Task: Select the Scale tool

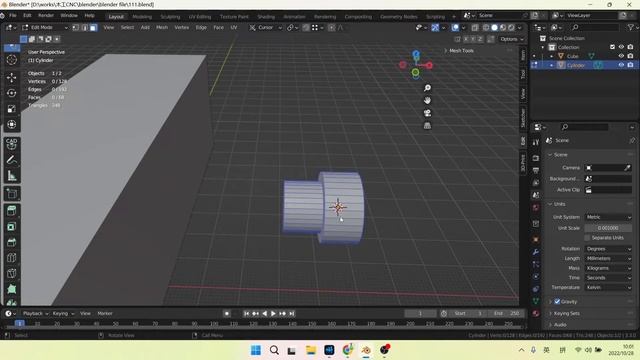Action: click(x=11, y=109)
